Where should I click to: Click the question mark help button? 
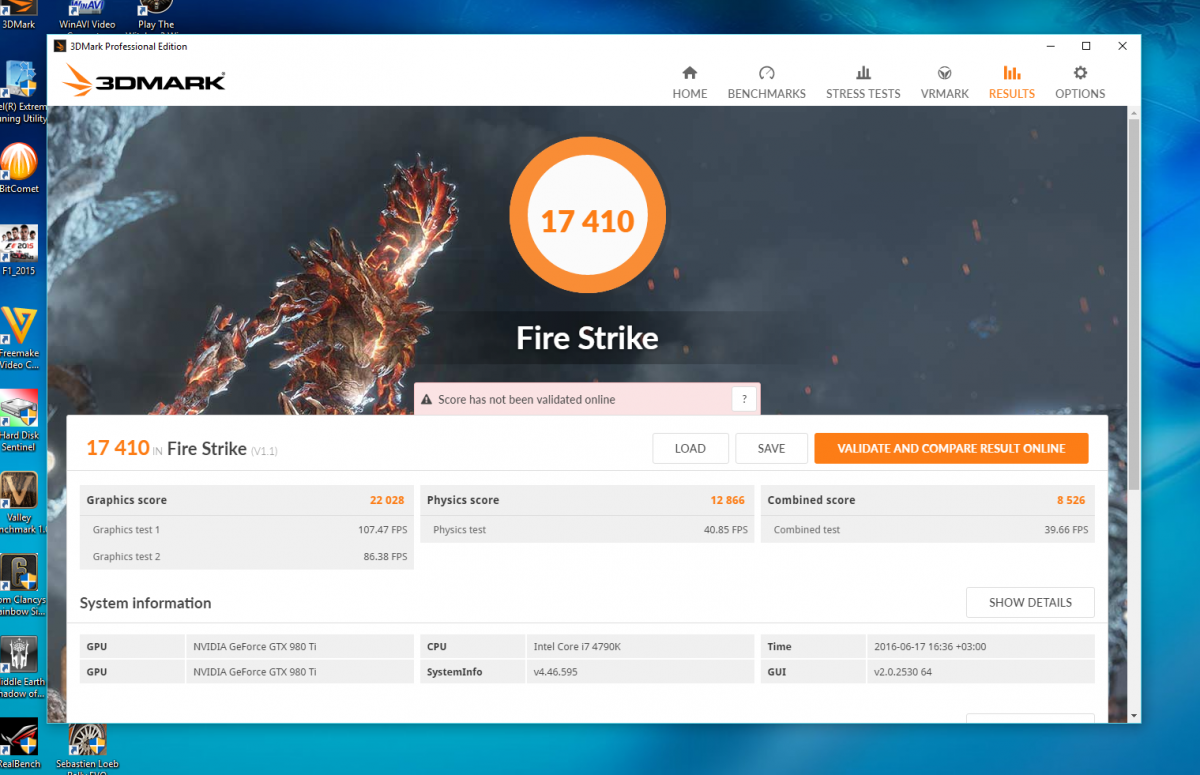[x=743, y=399]
